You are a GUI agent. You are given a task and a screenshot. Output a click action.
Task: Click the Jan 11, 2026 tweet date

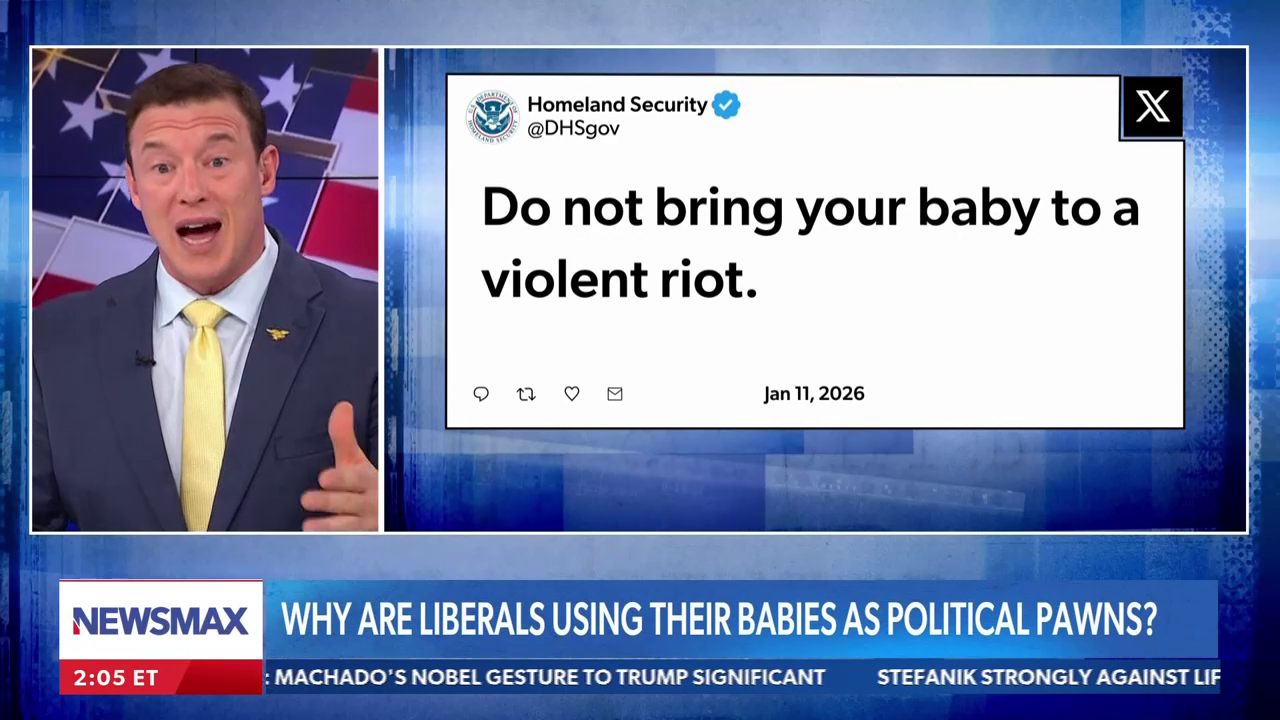coord(814,394)
